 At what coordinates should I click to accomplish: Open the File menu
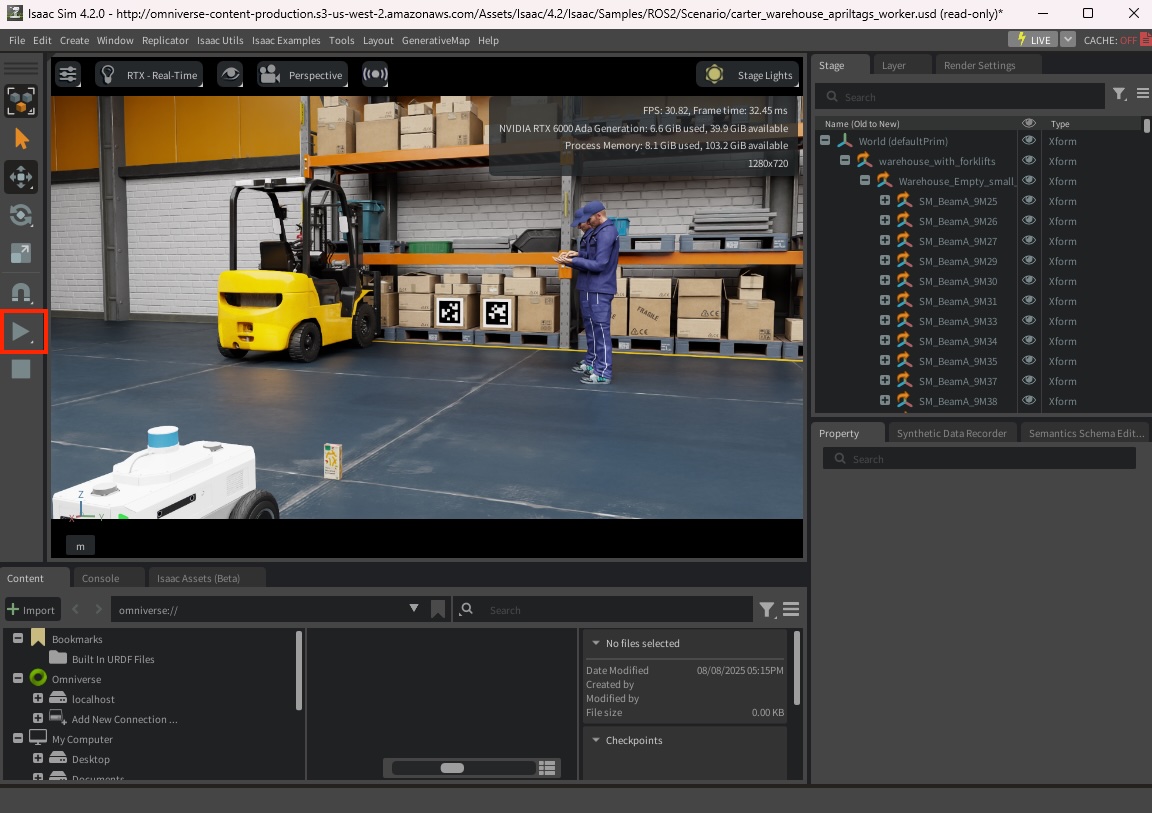17,40
